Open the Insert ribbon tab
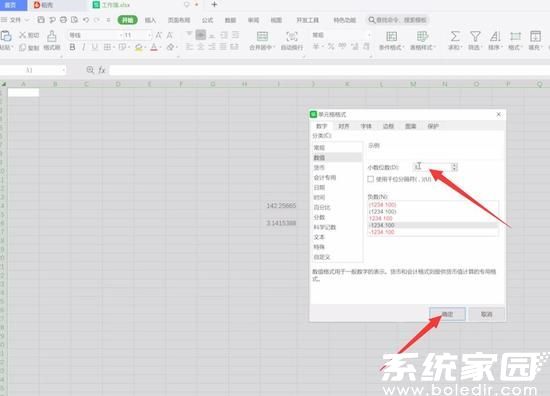The height and width of the screenshot is (396, 550). point(150,20)
